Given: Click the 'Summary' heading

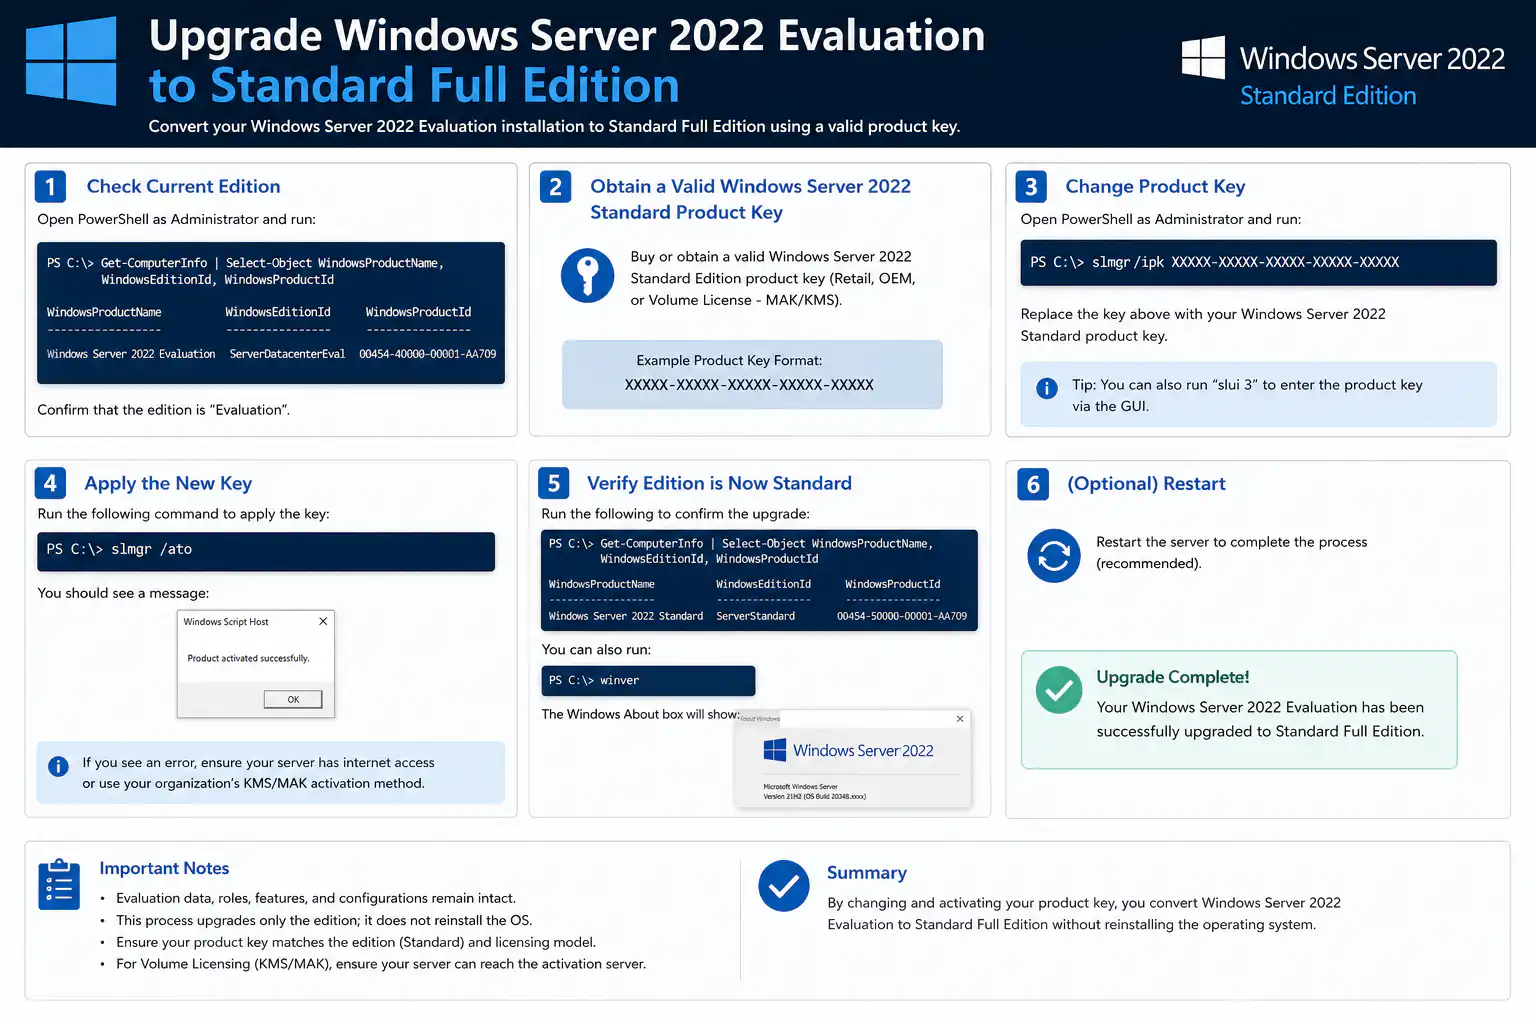Looking at the screenshot, I should coord(867,873).
